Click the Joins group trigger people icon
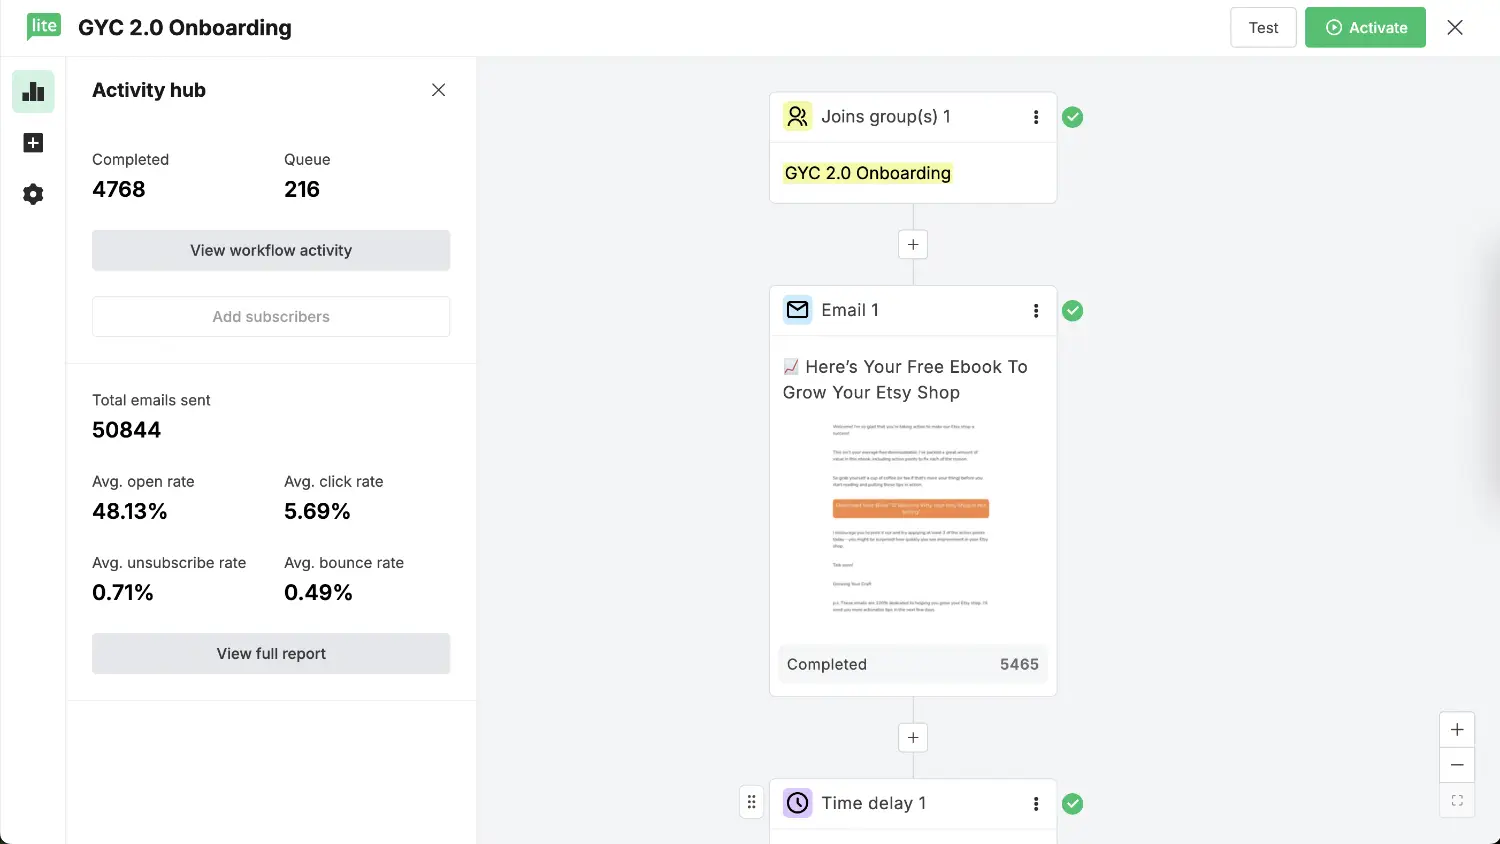 pos(797,117)
